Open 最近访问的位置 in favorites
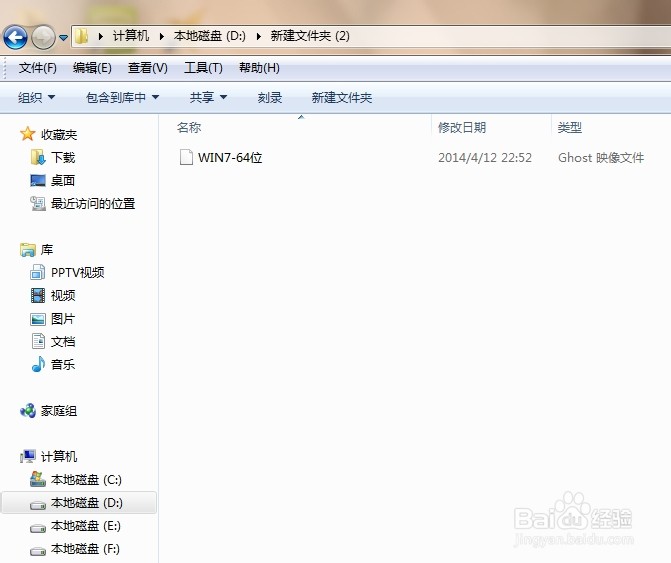Viewport: 671px width, 563px height. (93, 204)
